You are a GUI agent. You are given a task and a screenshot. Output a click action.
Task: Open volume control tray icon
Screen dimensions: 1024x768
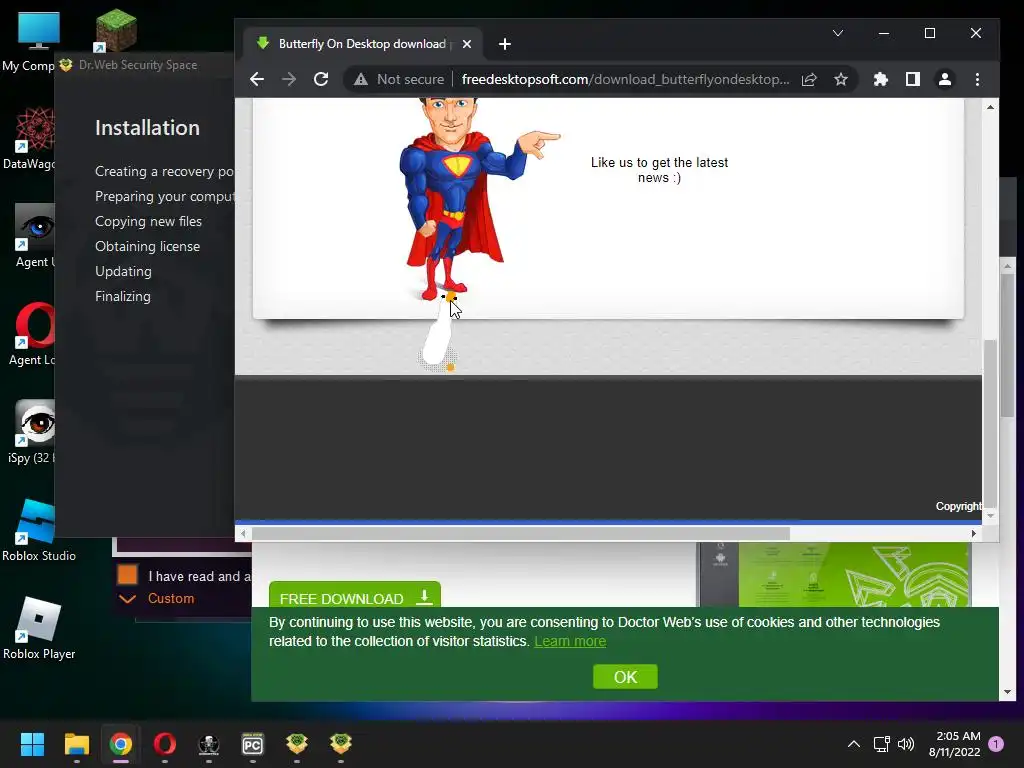click(x=906, y=744)
